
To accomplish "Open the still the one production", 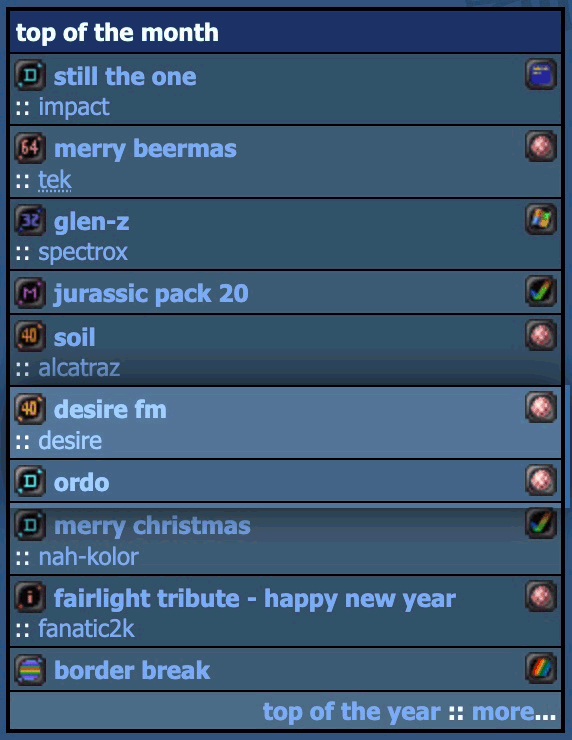I will click(125, 76).
